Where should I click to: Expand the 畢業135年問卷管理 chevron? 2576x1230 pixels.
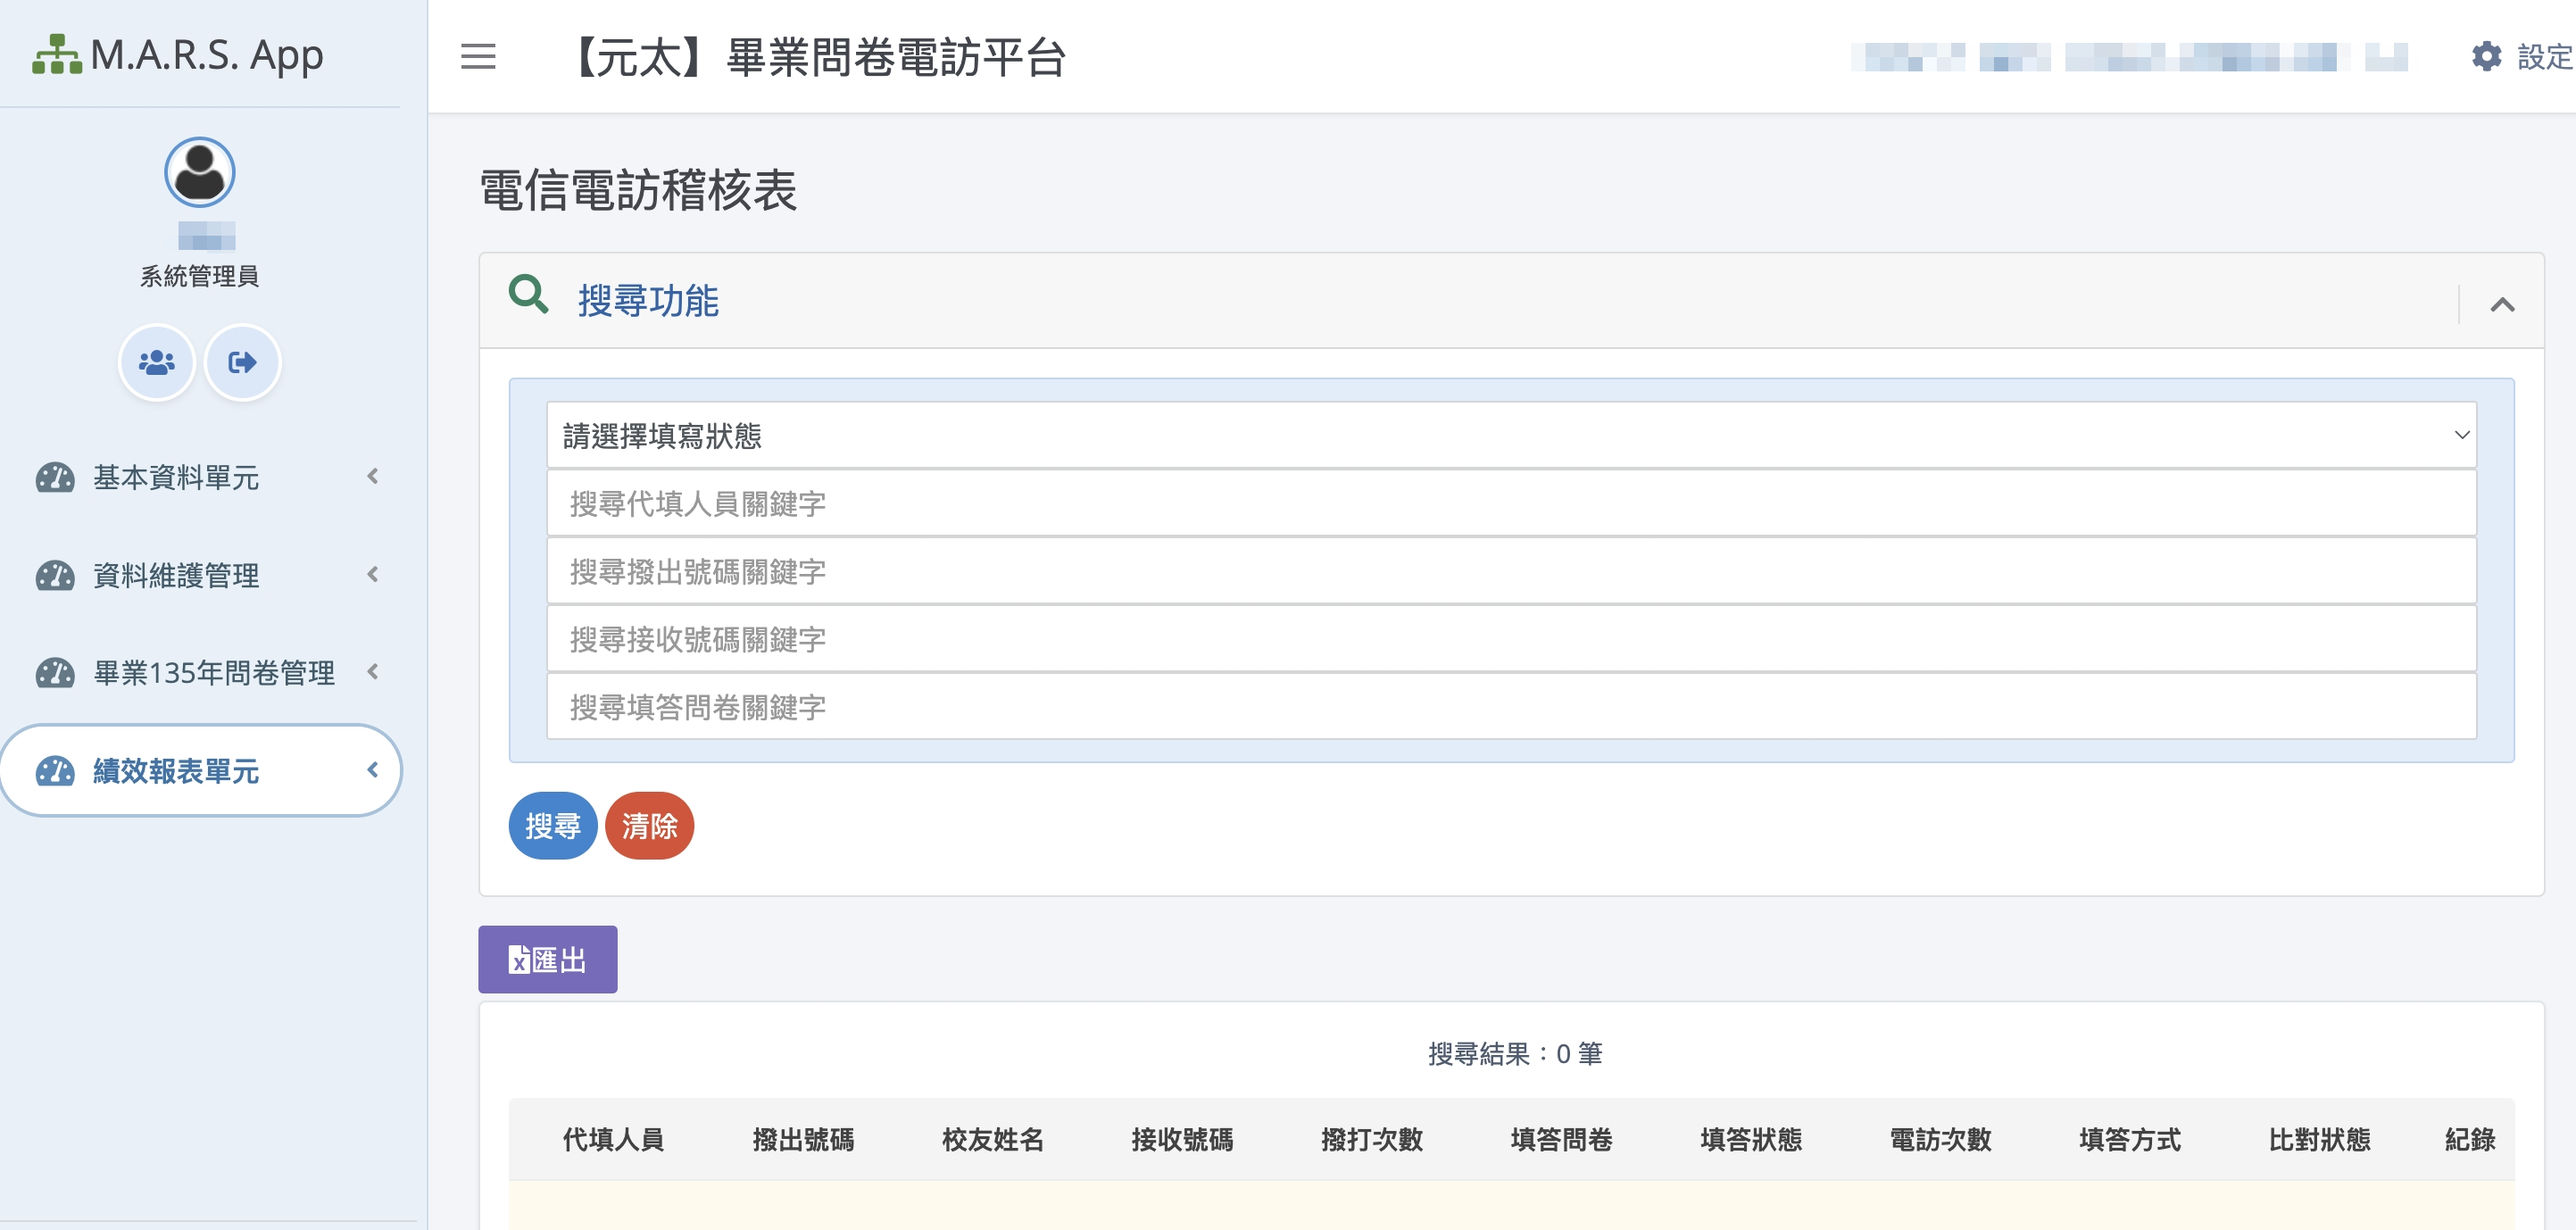(373, 672)
